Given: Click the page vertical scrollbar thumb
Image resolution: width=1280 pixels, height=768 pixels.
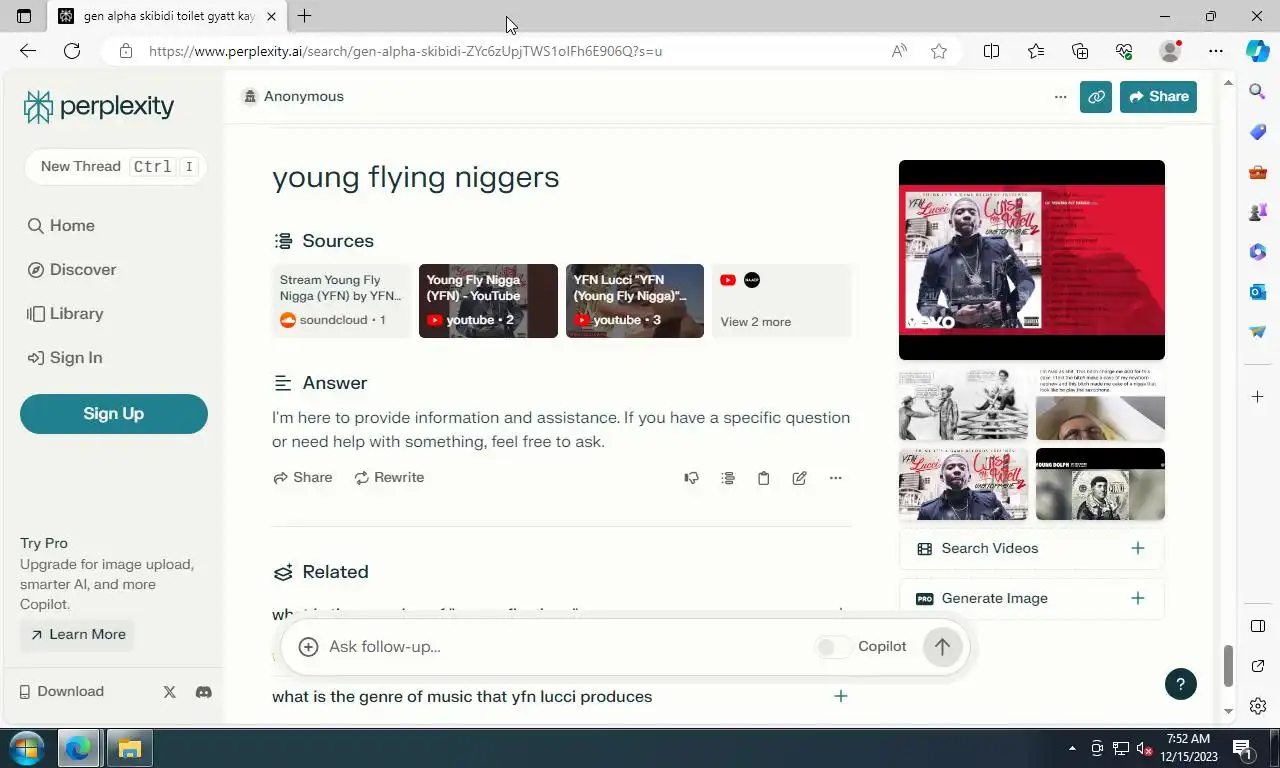Looking at the screenshot, I should (x=1228, y=666).
